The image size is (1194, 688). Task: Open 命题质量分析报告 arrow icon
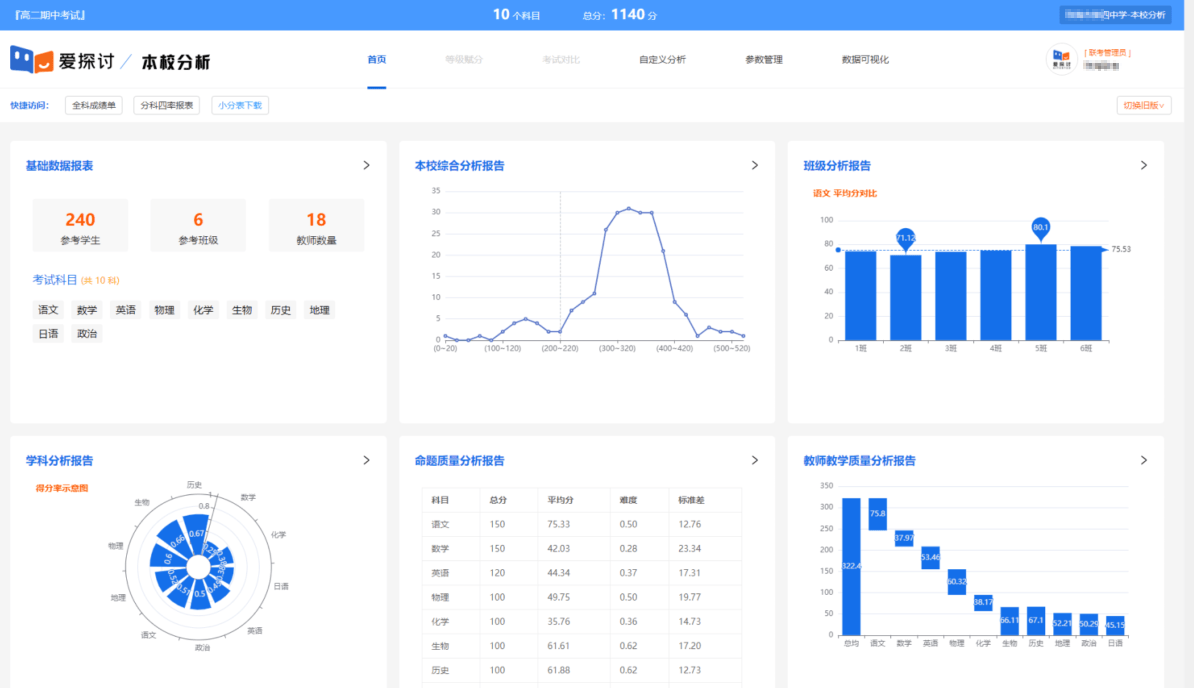pyautogui.click(x=755, y=460)
